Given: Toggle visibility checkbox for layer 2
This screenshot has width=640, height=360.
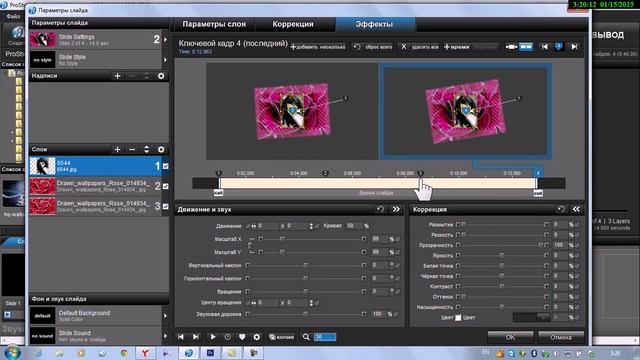Looking at the screenshot, I should (x=165, y=186).
